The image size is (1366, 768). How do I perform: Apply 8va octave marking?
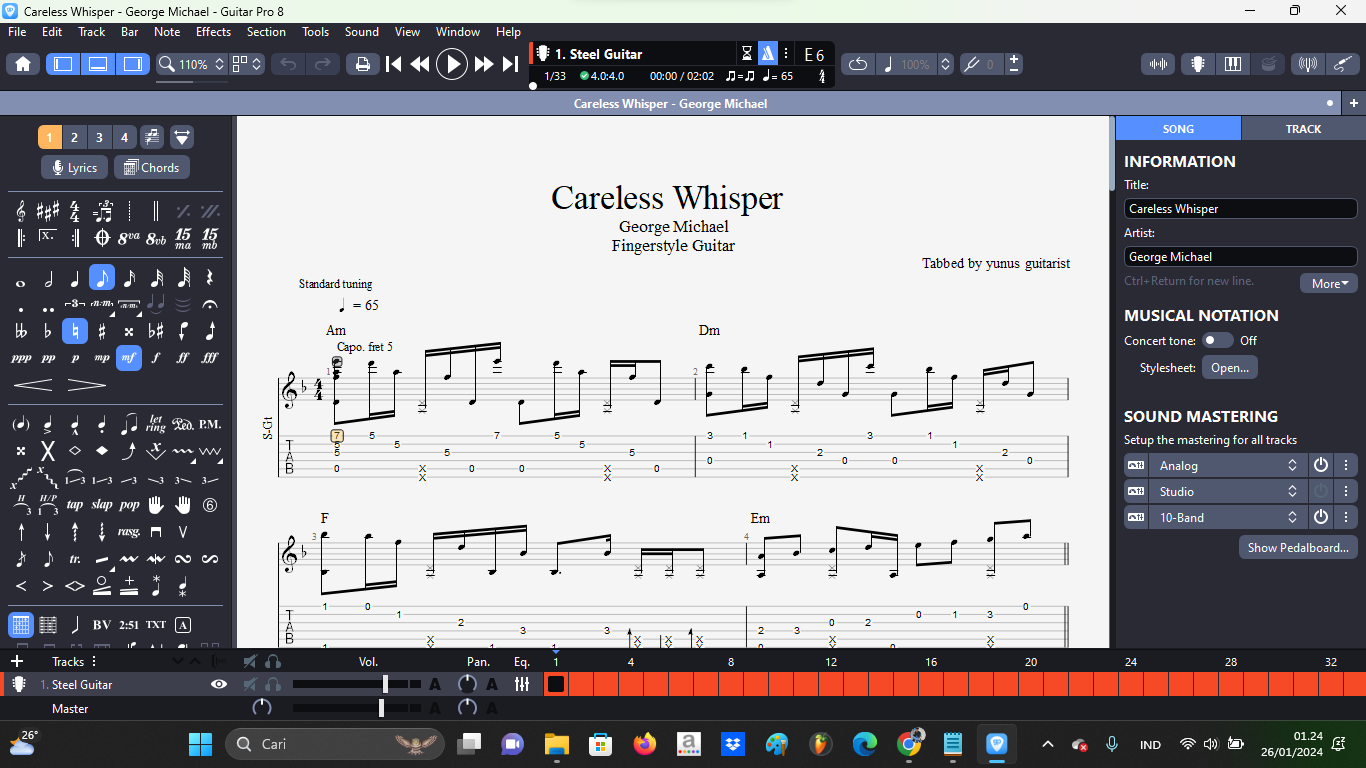[x=129, y=238]
